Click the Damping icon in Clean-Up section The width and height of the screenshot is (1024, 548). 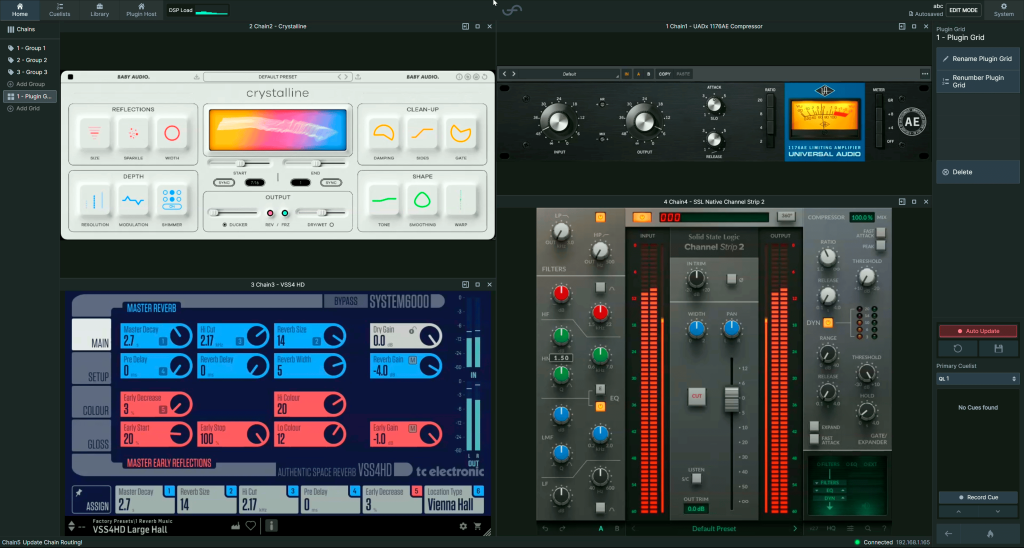click(383, 134)
